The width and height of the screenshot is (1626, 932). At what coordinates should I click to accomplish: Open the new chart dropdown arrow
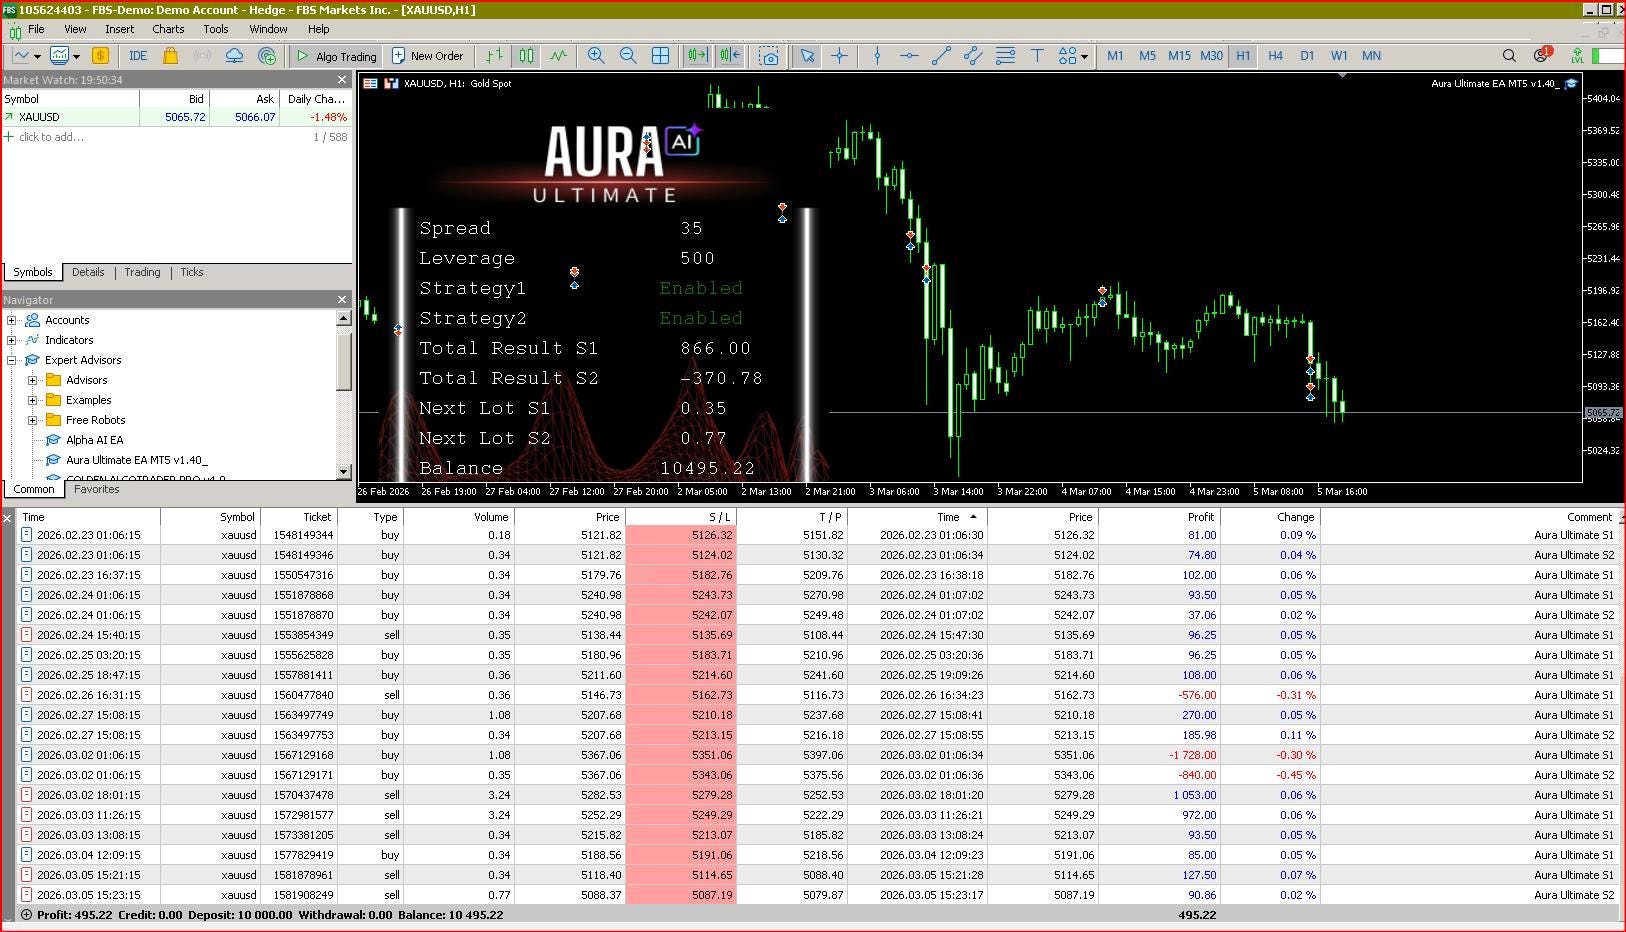coord(37,56)
